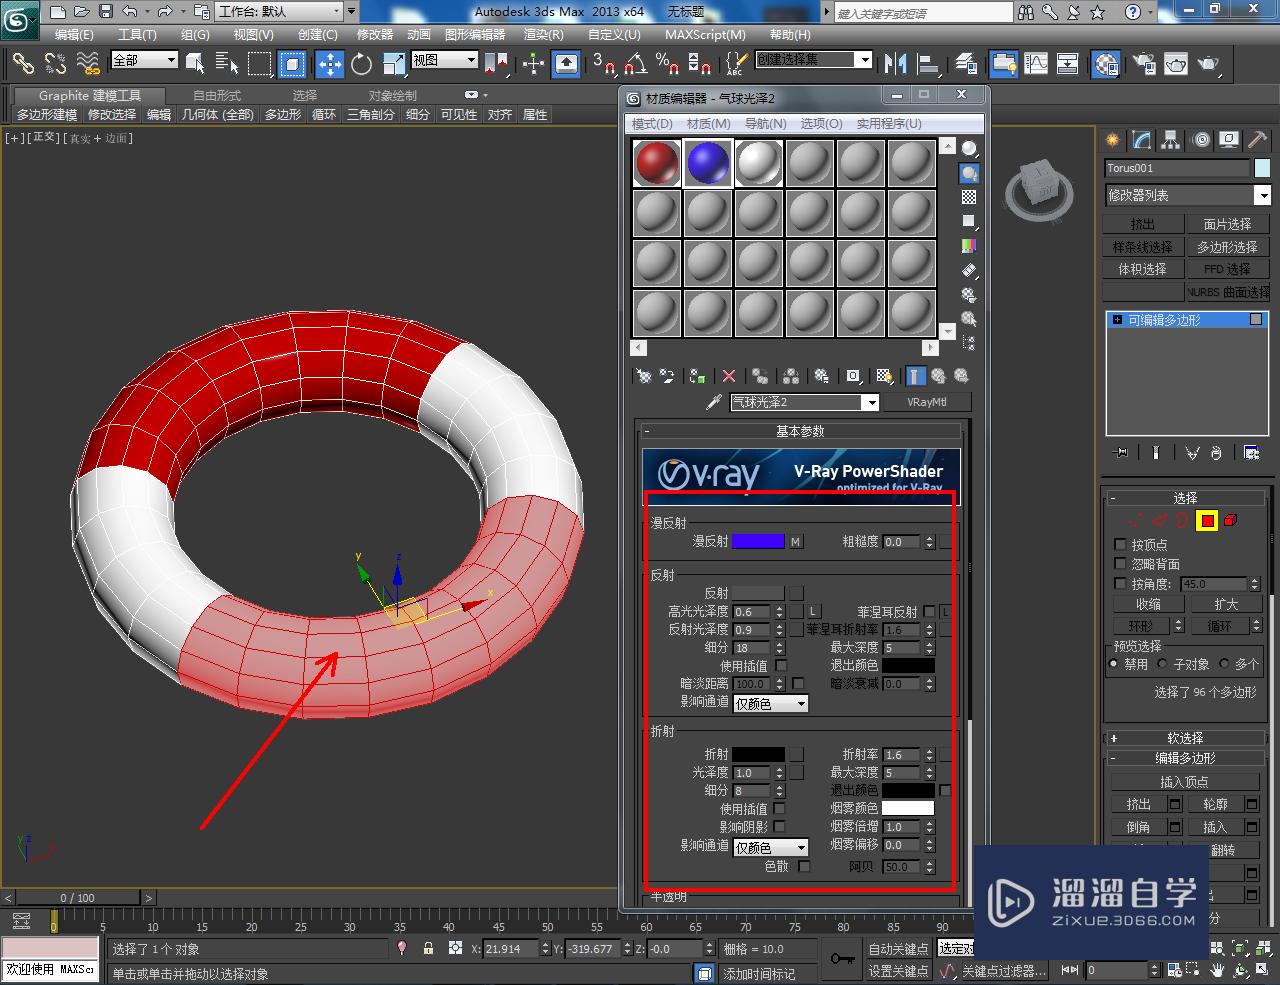Open 材质(M) menu in material editor
Image resolution: width=1280 pixels, height=985 pixels.
coord(708,123)
